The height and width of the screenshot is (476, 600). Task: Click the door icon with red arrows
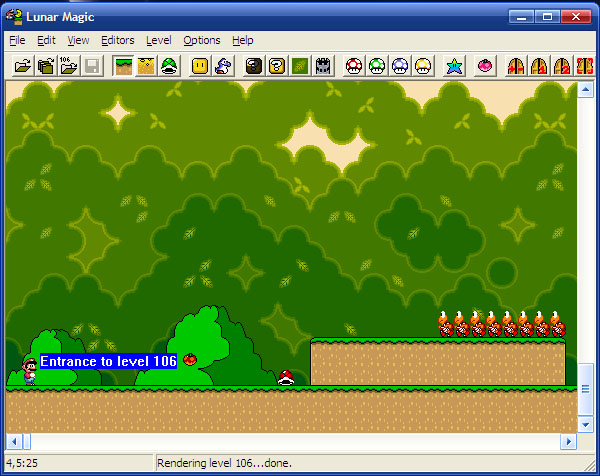[x=516, y=66]
